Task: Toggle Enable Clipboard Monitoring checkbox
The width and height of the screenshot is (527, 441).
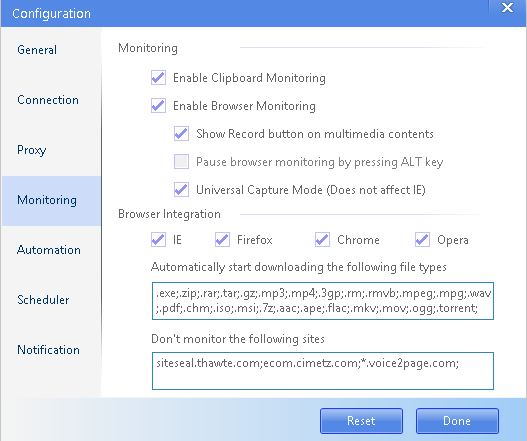Action: pyautogui.click(x=158, y=78)
